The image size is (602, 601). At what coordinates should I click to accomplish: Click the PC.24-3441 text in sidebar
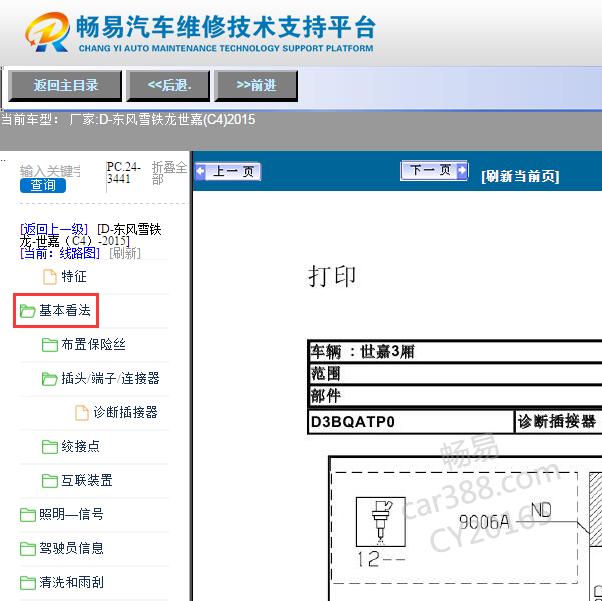pos(124,173)
